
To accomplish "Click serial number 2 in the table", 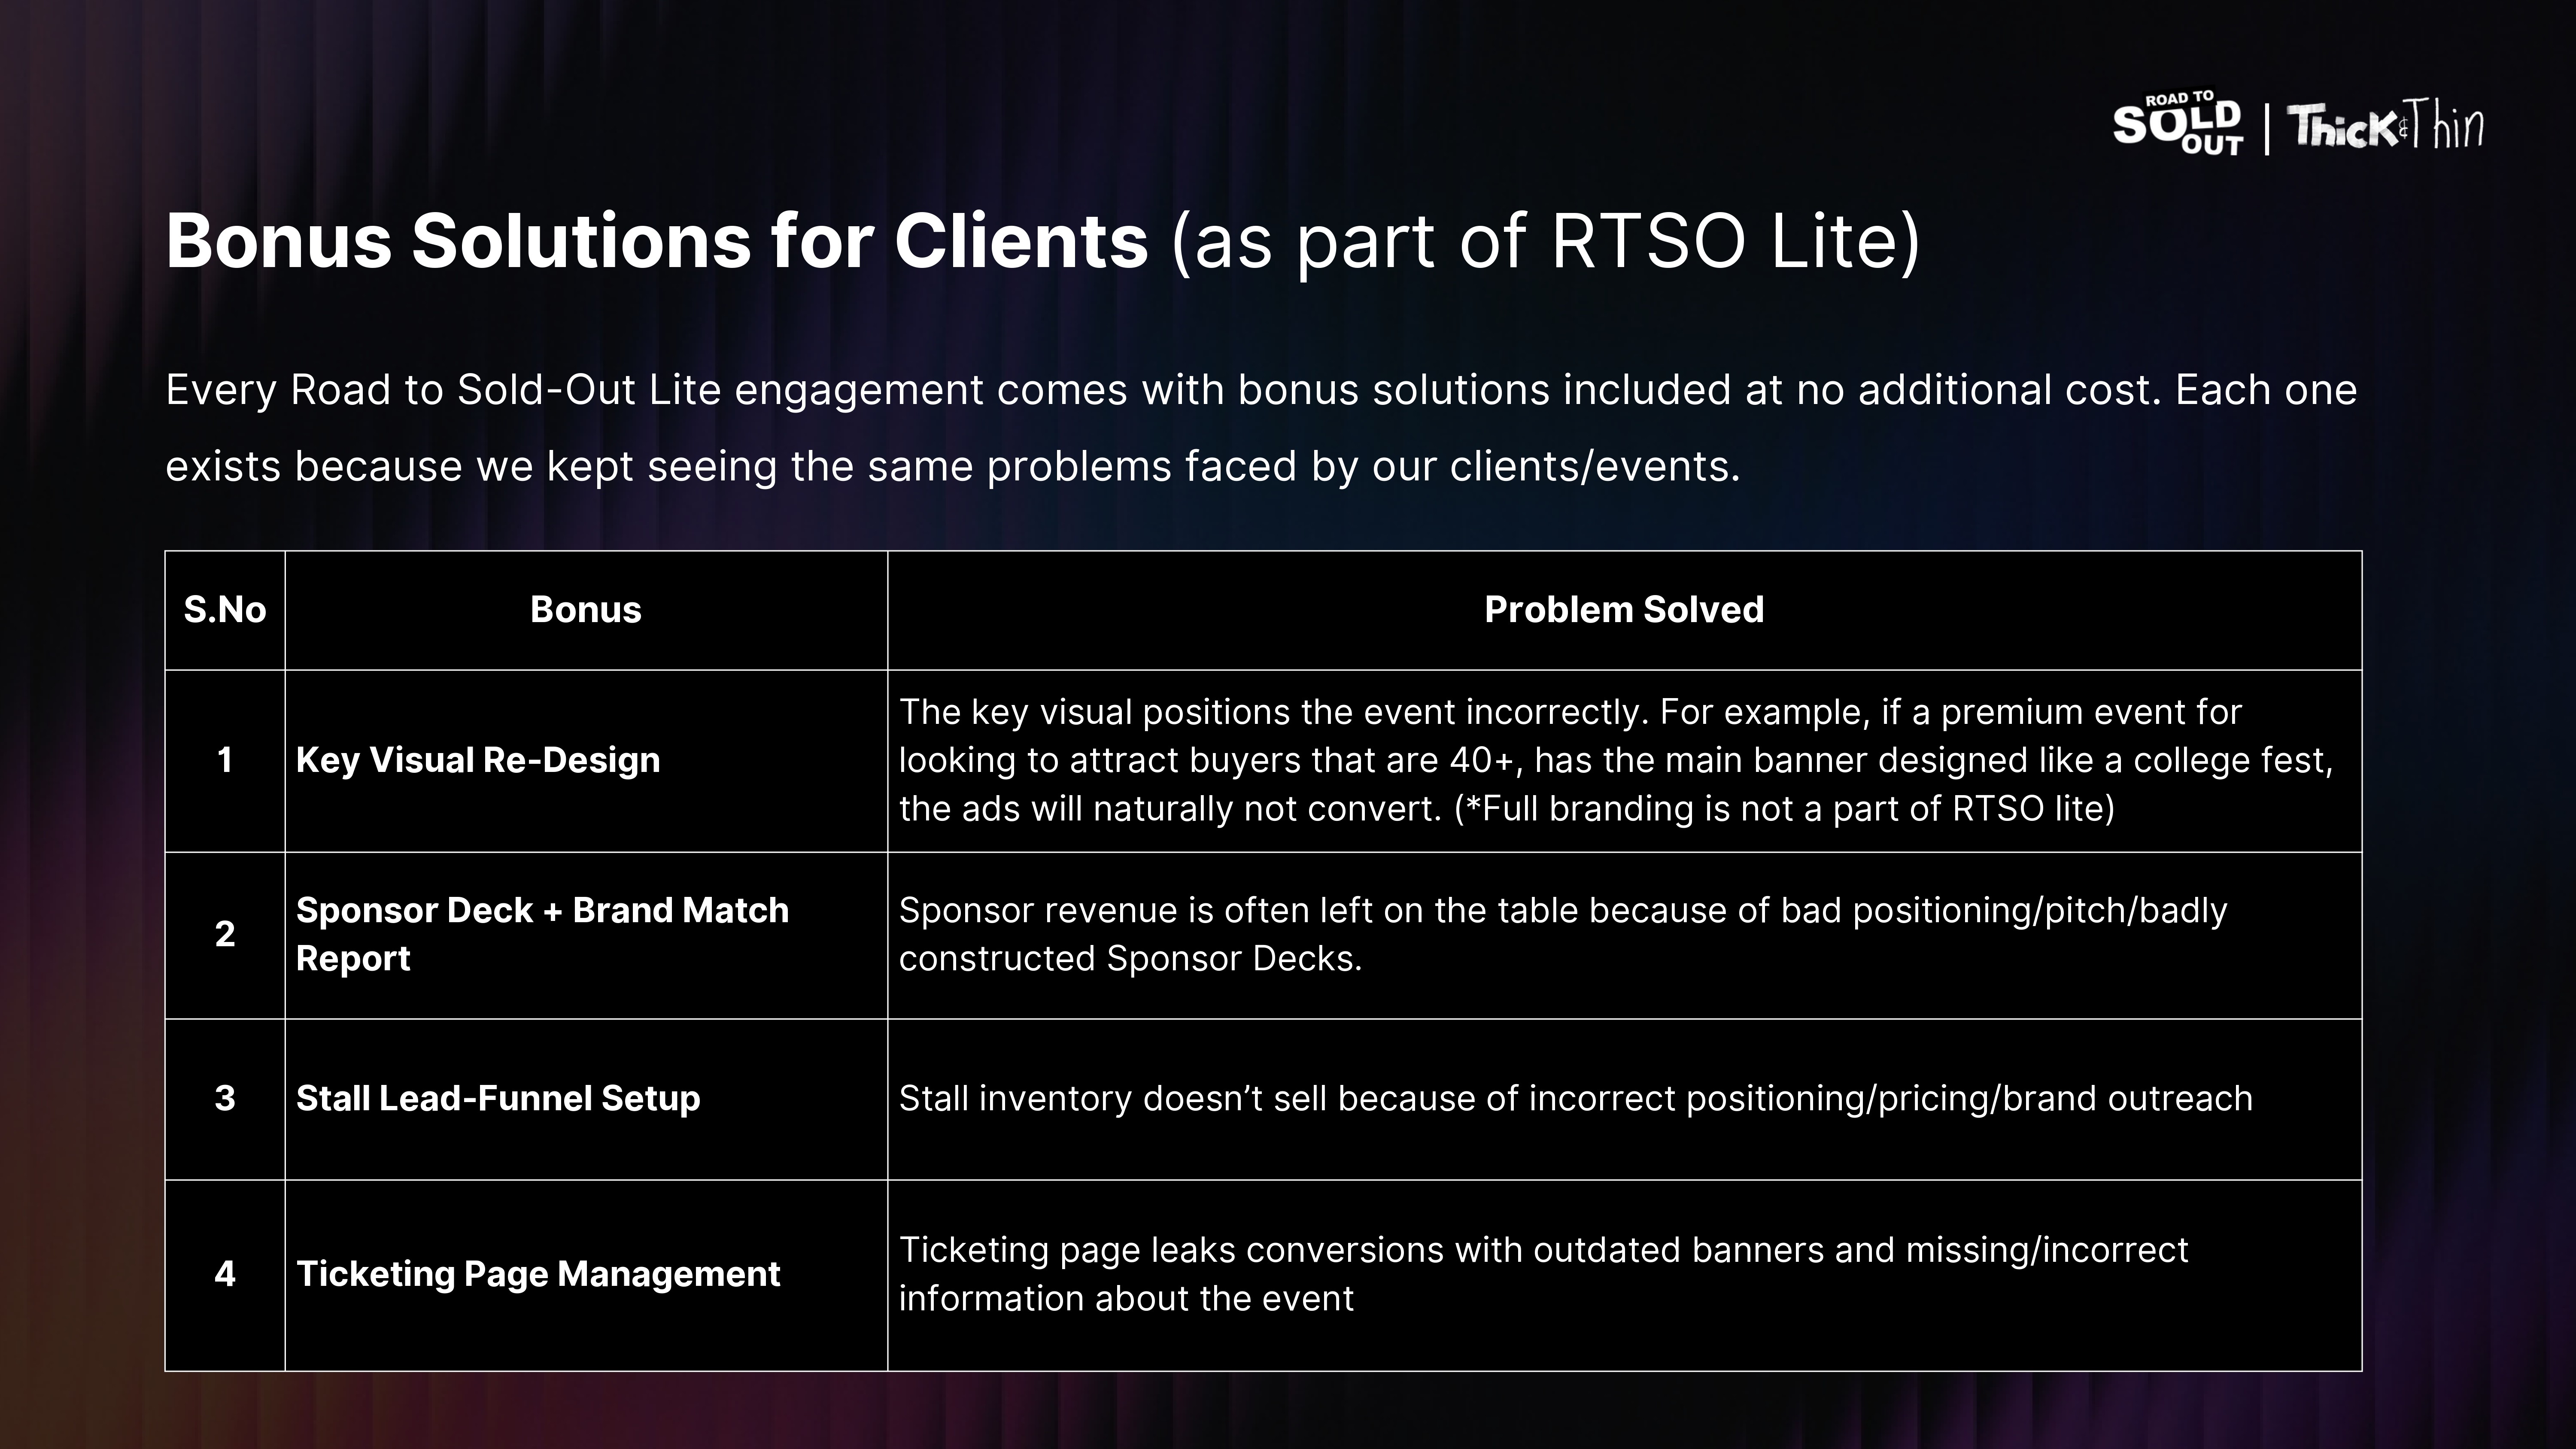I will point(225,934).
